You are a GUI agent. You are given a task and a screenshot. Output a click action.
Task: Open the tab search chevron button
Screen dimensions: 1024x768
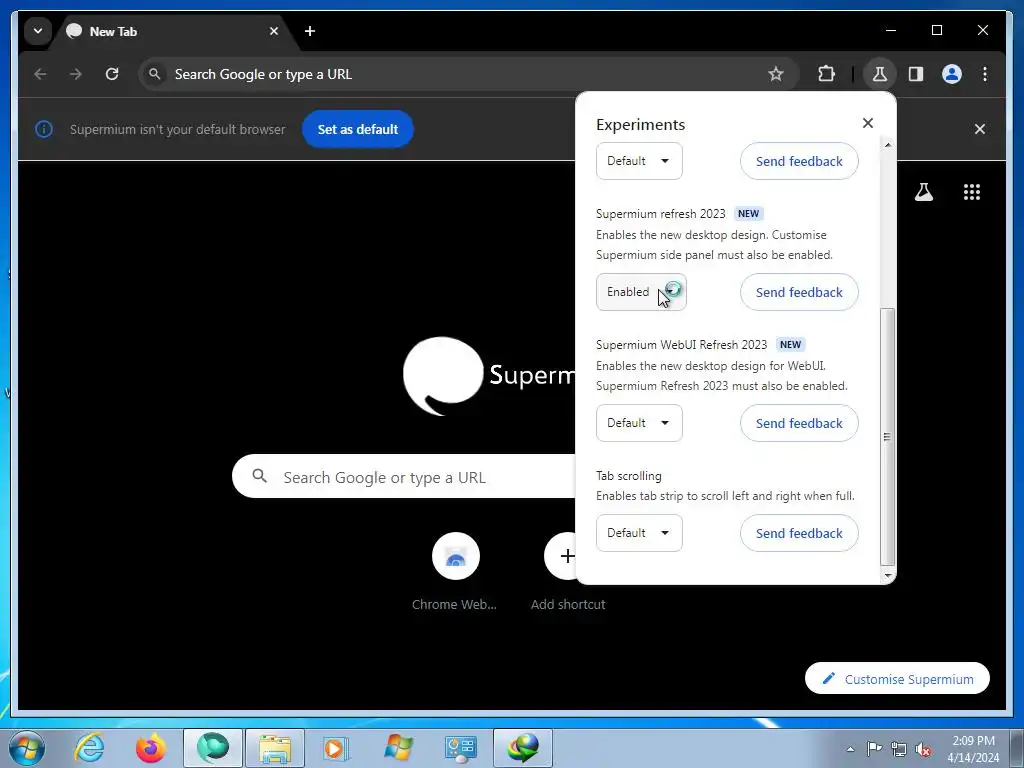point(38,31)
